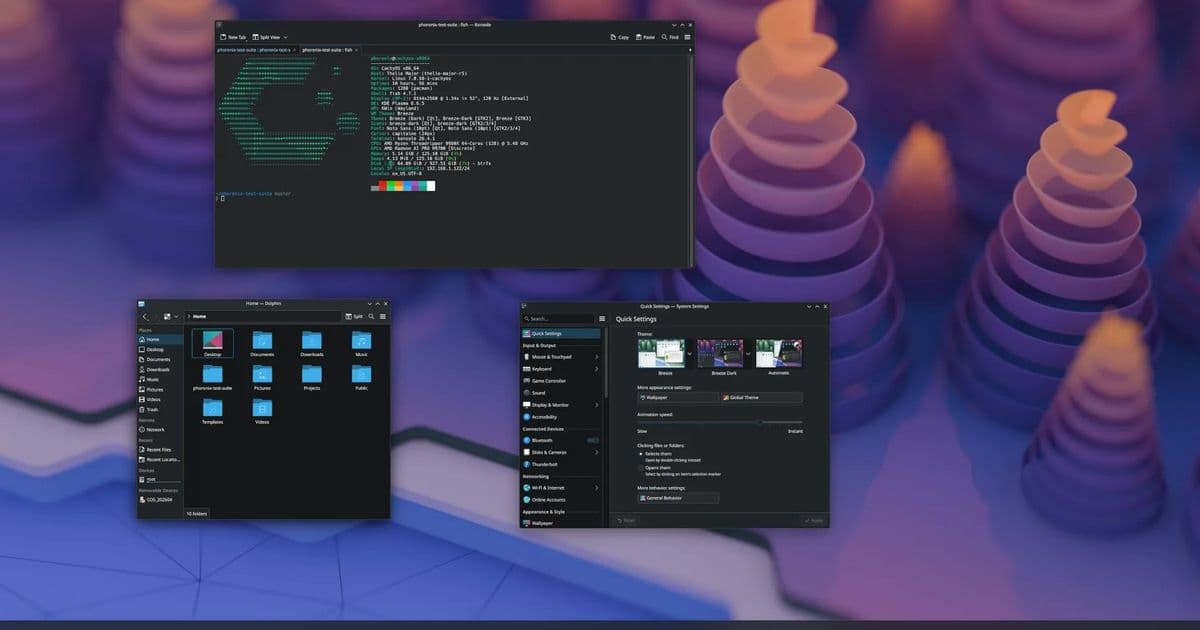This screenshot has height=630, width=1200.
Task: Open Display & Monitor settings
Action: pos(561,404)
